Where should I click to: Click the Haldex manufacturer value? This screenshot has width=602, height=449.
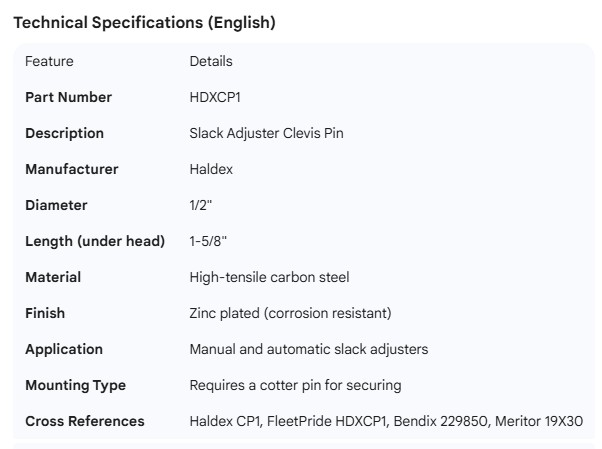point(211,169)
